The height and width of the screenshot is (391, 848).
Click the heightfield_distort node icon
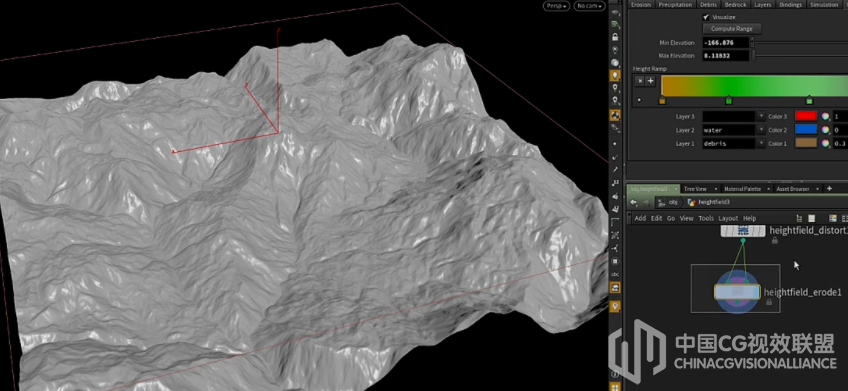click(743, 231)
